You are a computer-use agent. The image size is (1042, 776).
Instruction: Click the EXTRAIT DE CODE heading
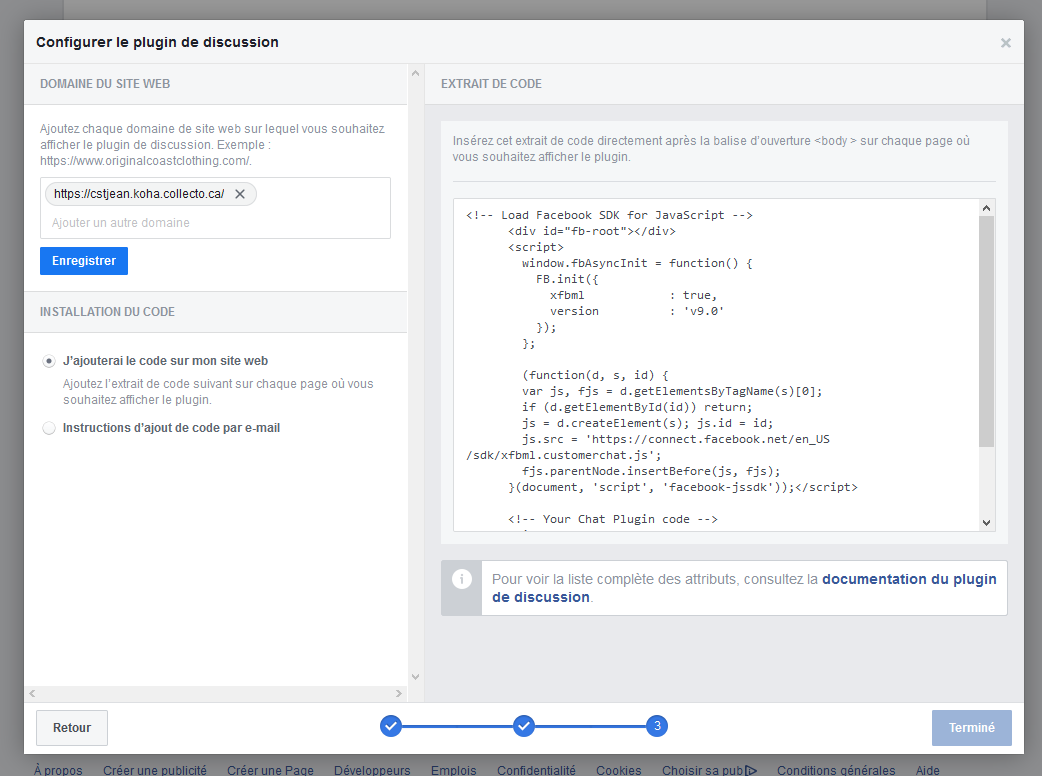(491, 84)
